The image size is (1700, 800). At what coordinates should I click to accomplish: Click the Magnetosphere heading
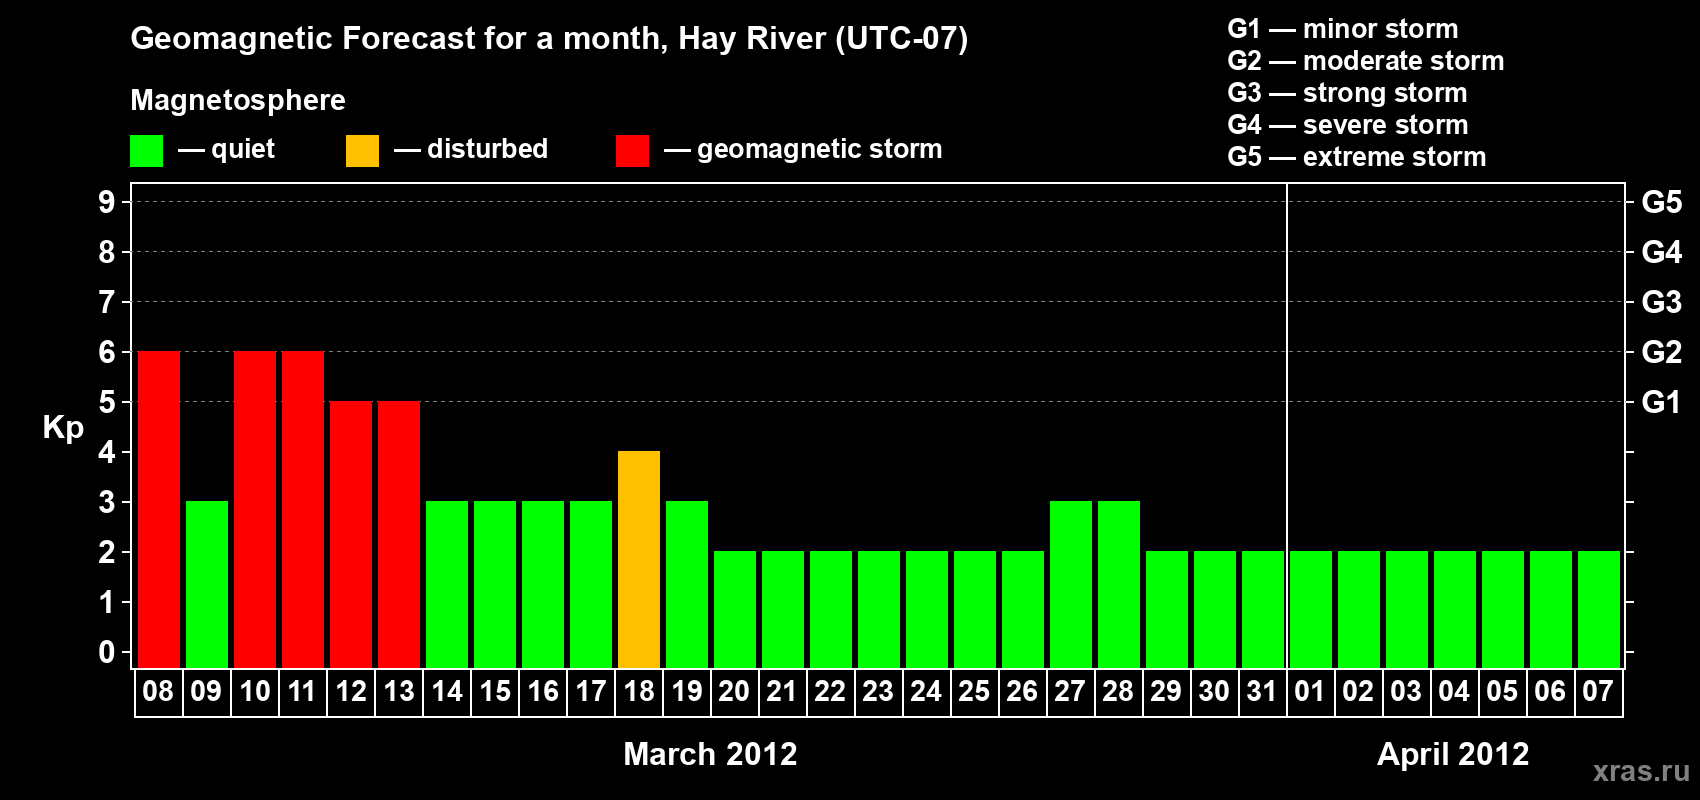click(238, 101)
